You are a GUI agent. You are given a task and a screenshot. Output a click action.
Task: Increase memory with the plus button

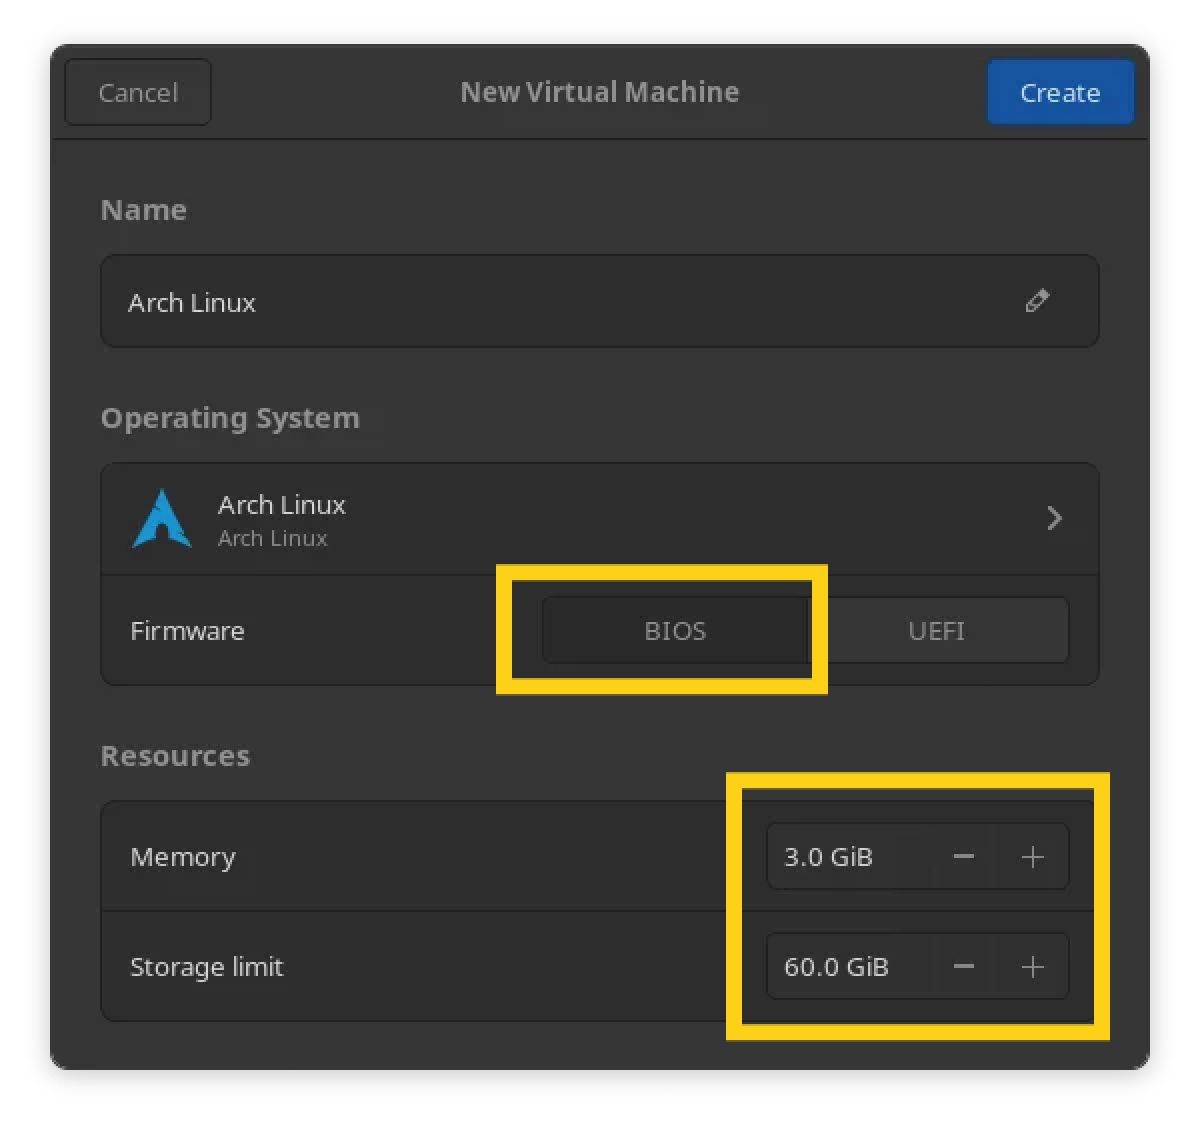click(1032, 857)
